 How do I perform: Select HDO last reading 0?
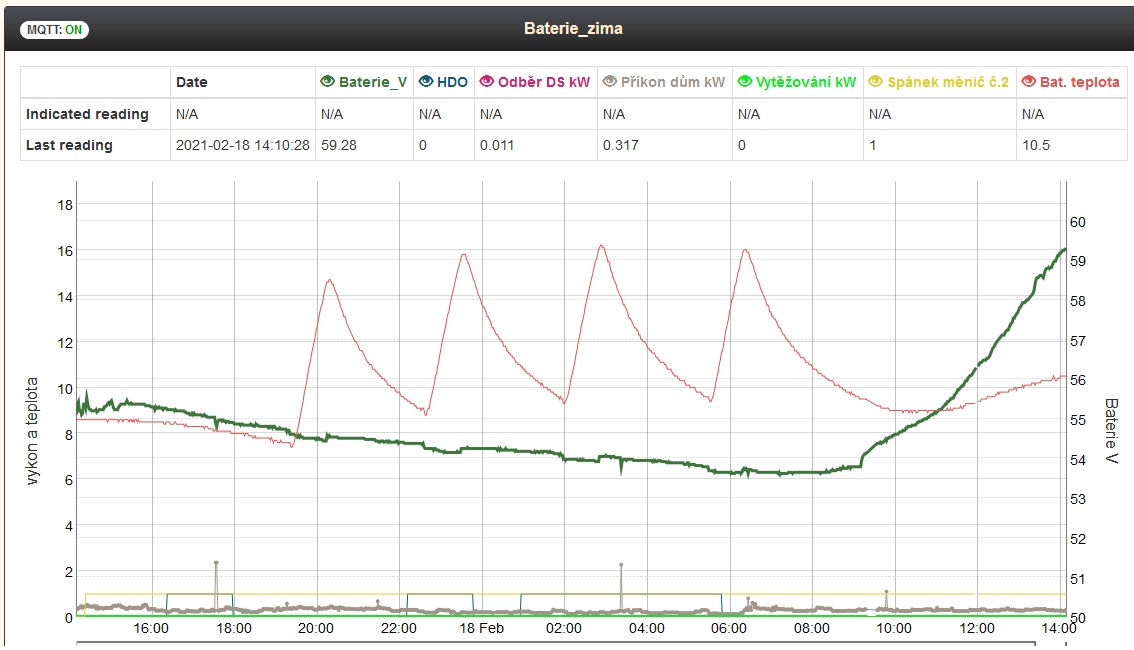[x=423, y=145]
